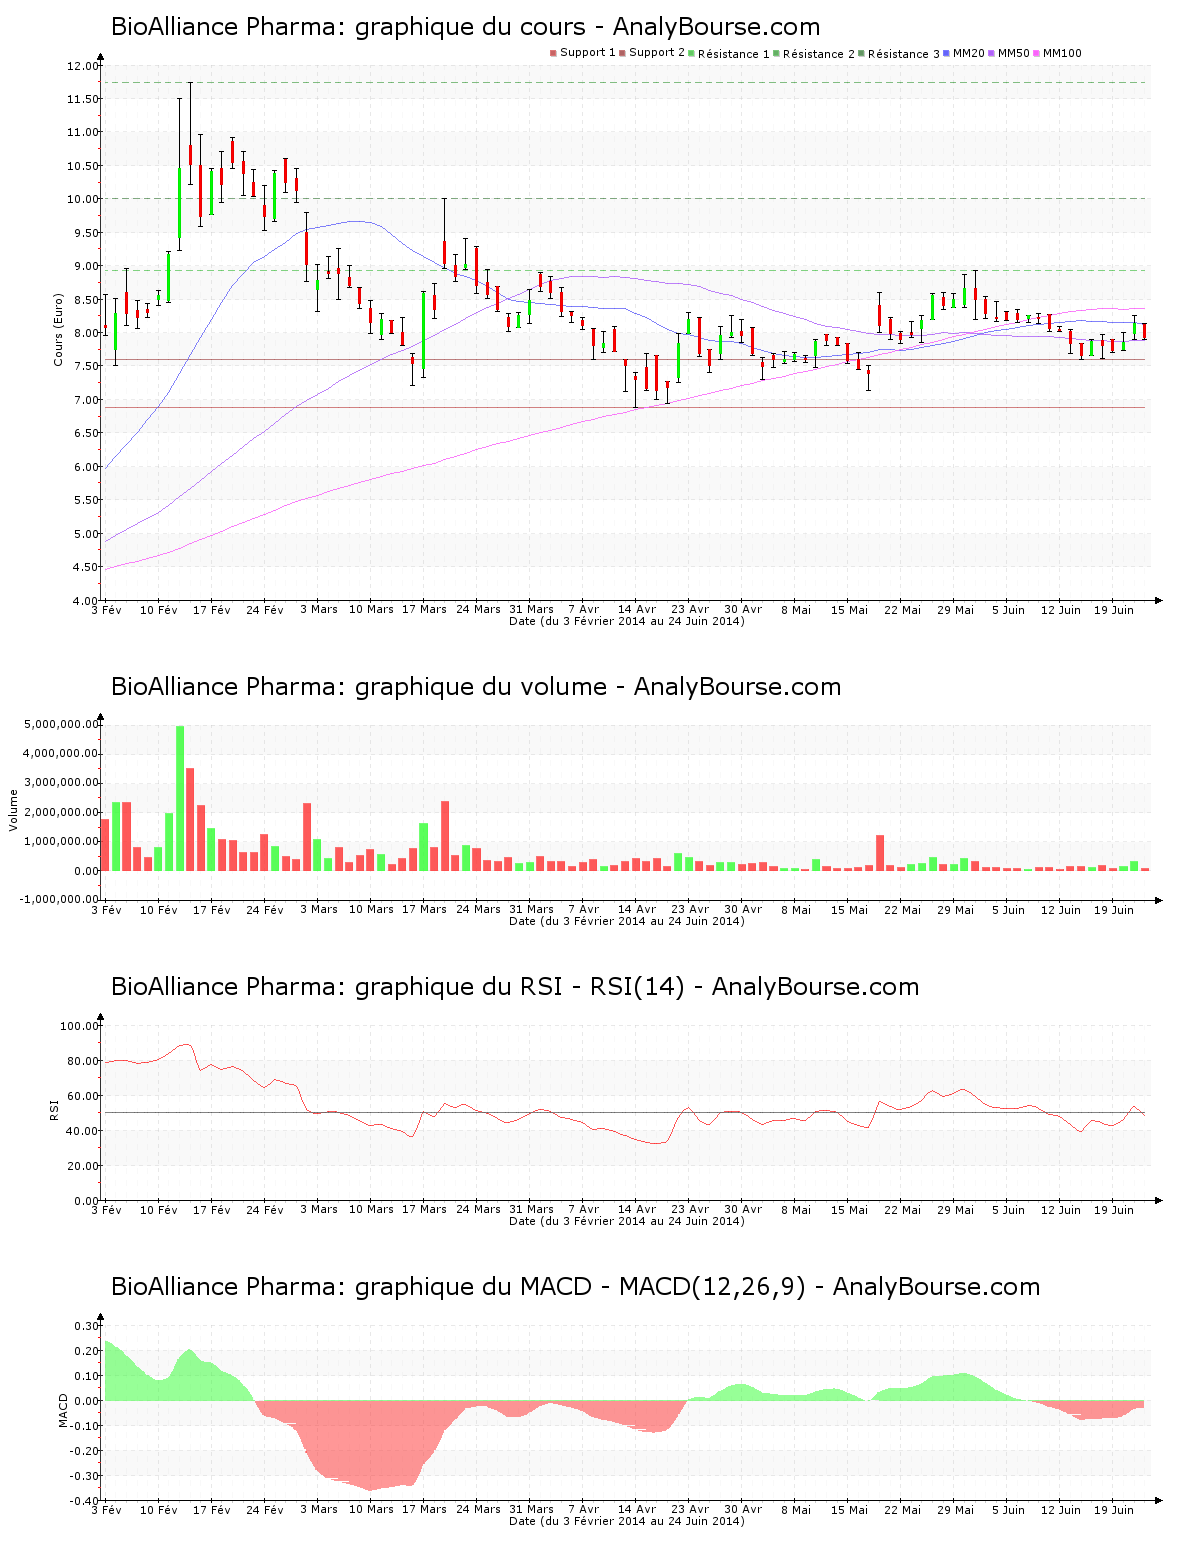Click the Date range caption under MACD chart
Image resolution: width=1200 pixels, height=1550 pixels.
pyautogui.click(x=626, y=1521)
